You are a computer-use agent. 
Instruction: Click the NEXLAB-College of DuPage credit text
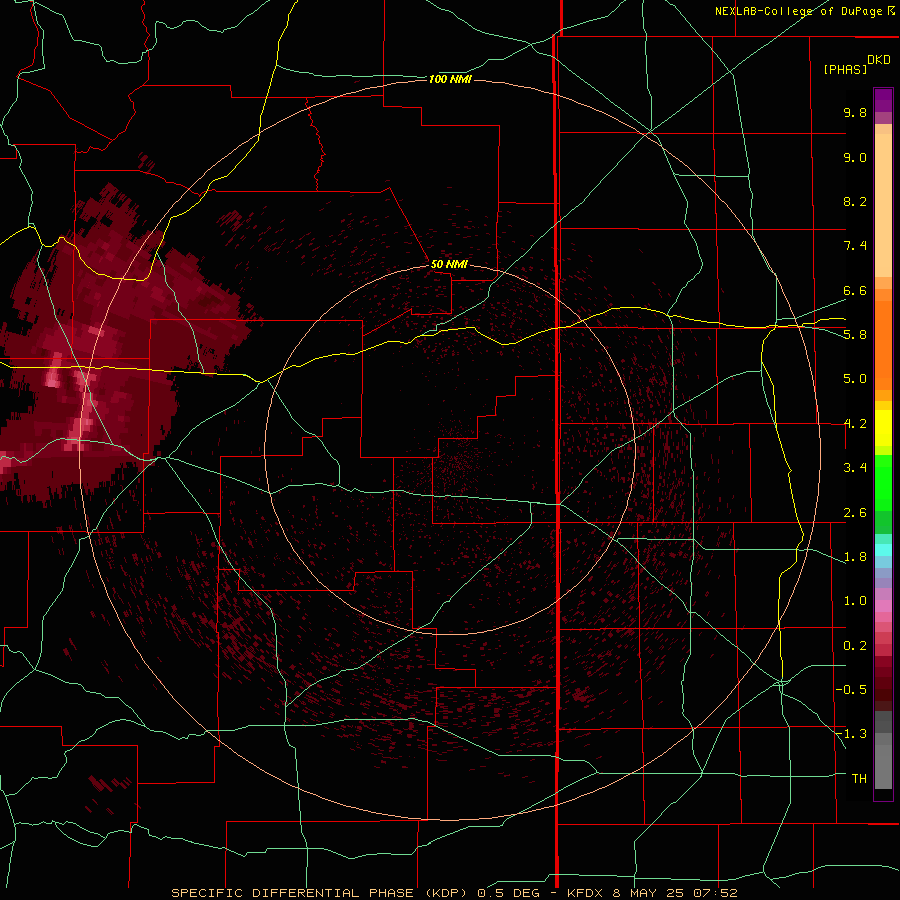coord(805,11)
